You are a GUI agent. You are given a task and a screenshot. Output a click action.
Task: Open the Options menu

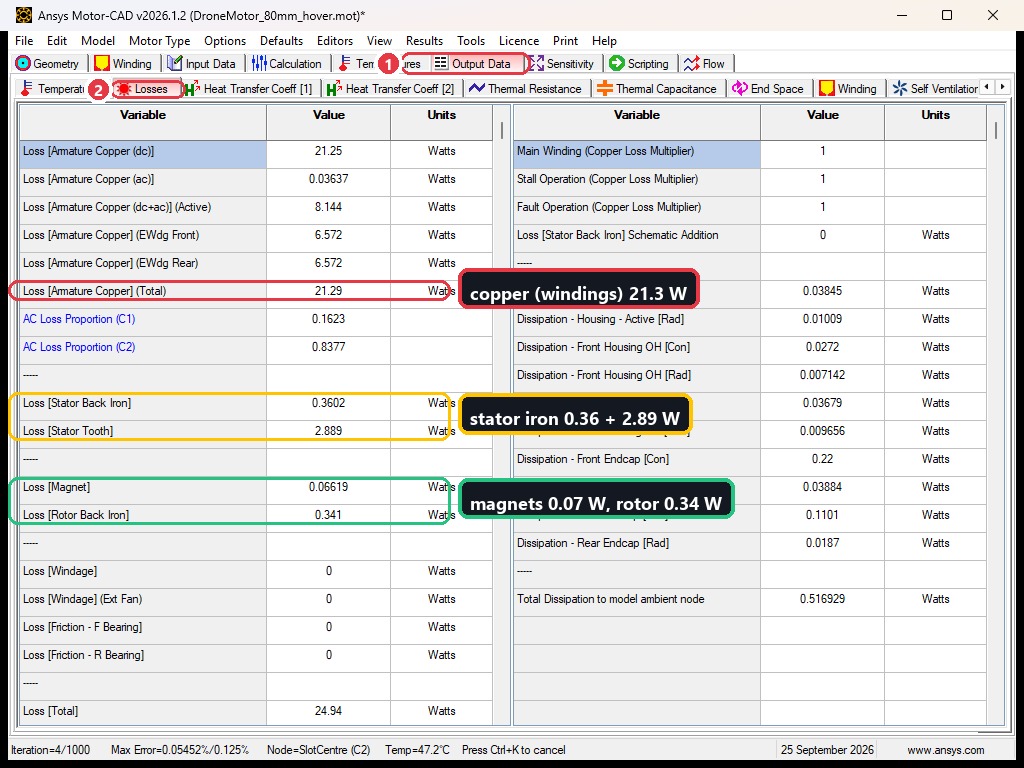225,40
